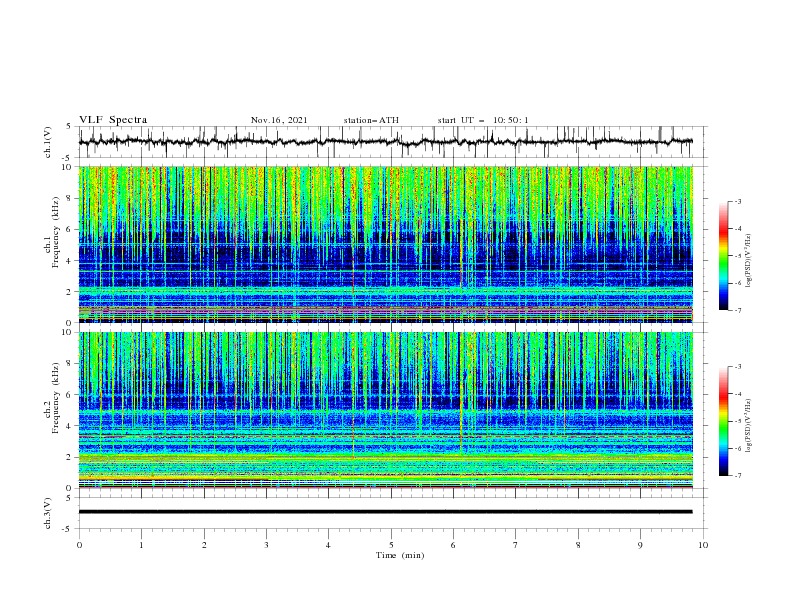
Task: Click the ch.1 'Frequency (kHz)' axis label
Action: point(56,231)
